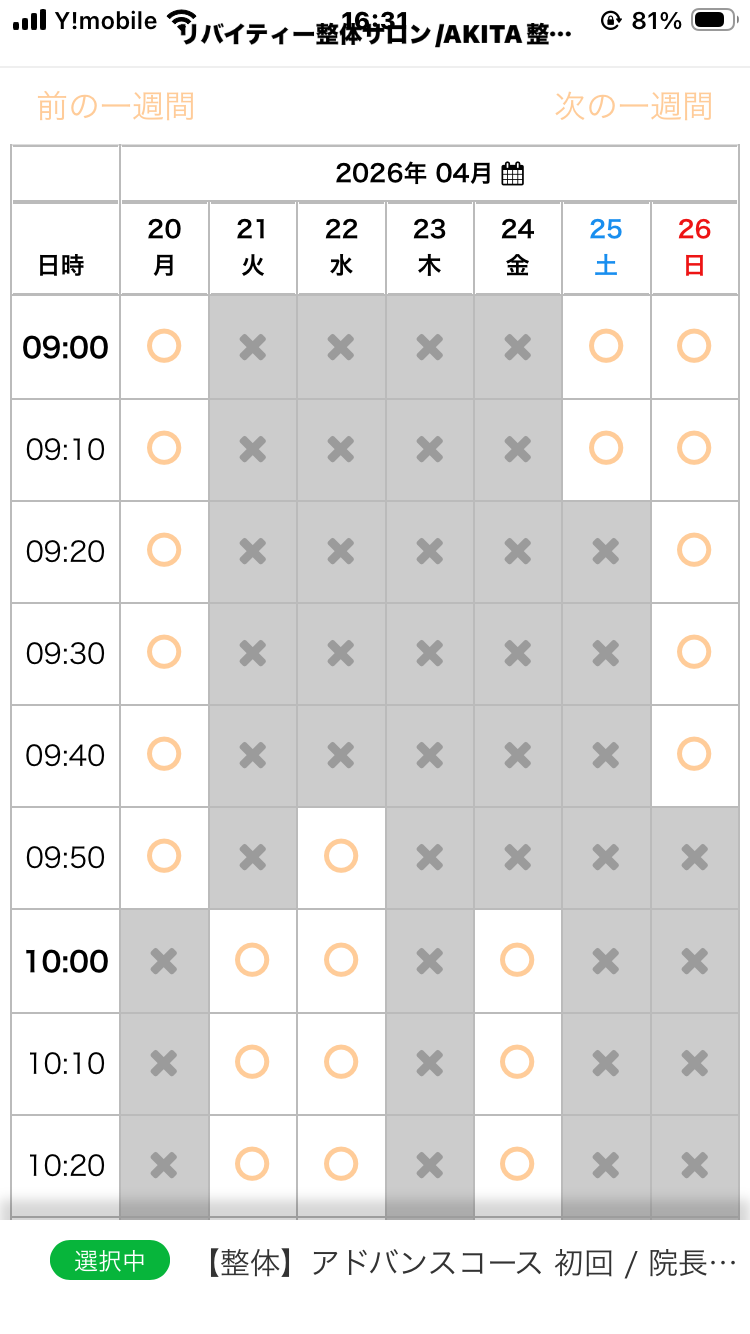This screenshot has width=750, height=1334.
Task: Tap the 09:40 circle on Sunday 26
Action: pyautogui.click(x=694, y=755)
